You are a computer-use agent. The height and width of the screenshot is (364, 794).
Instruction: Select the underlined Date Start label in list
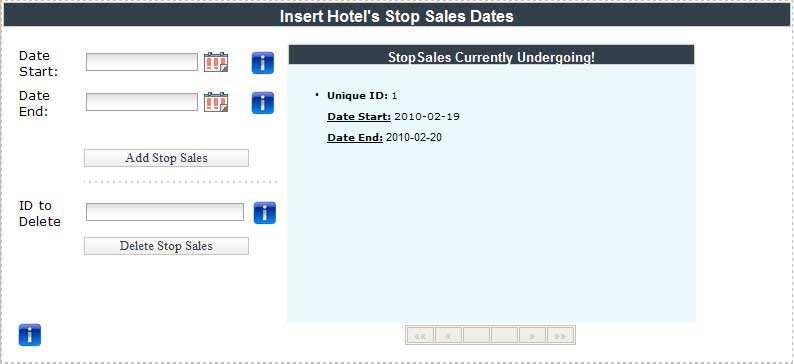(x=359, y=116)
